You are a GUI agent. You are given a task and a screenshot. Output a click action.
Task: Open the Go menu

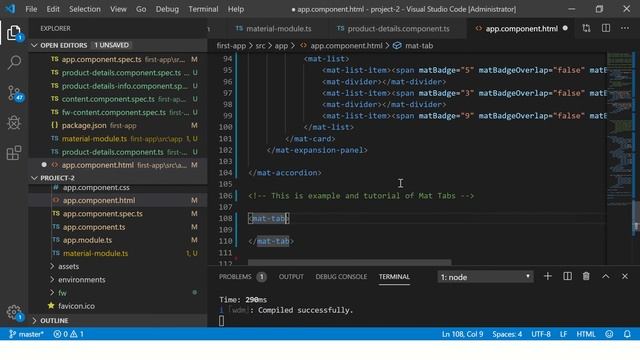(x=141, y=9)
